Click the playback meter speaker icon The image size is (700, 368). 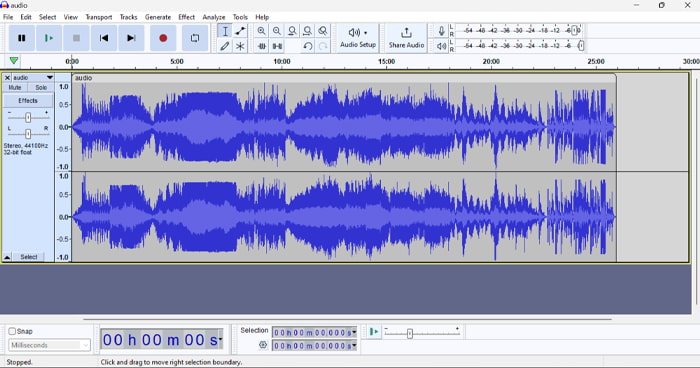pyautogui.click(x=442, y=46)
